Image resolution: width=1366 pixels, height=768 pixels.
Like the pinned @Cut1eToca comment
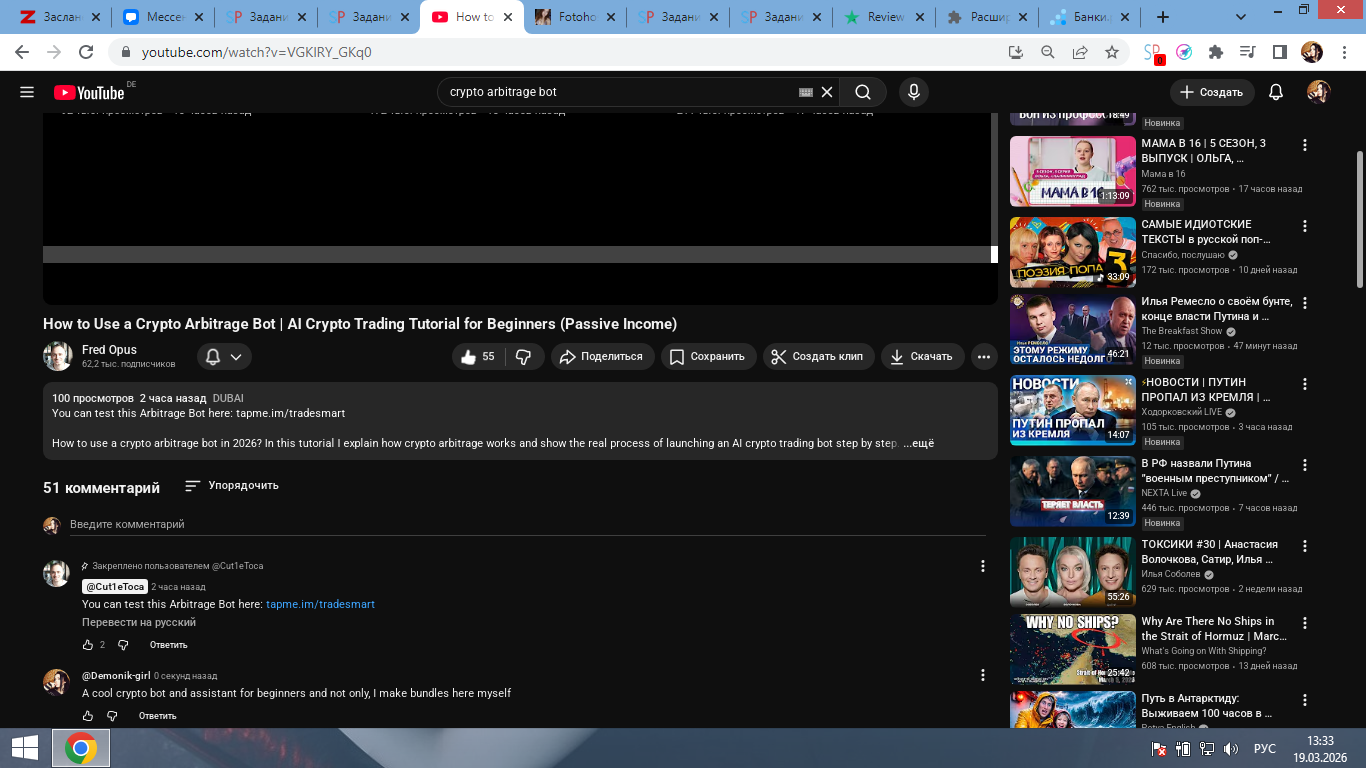click(88, 645)
